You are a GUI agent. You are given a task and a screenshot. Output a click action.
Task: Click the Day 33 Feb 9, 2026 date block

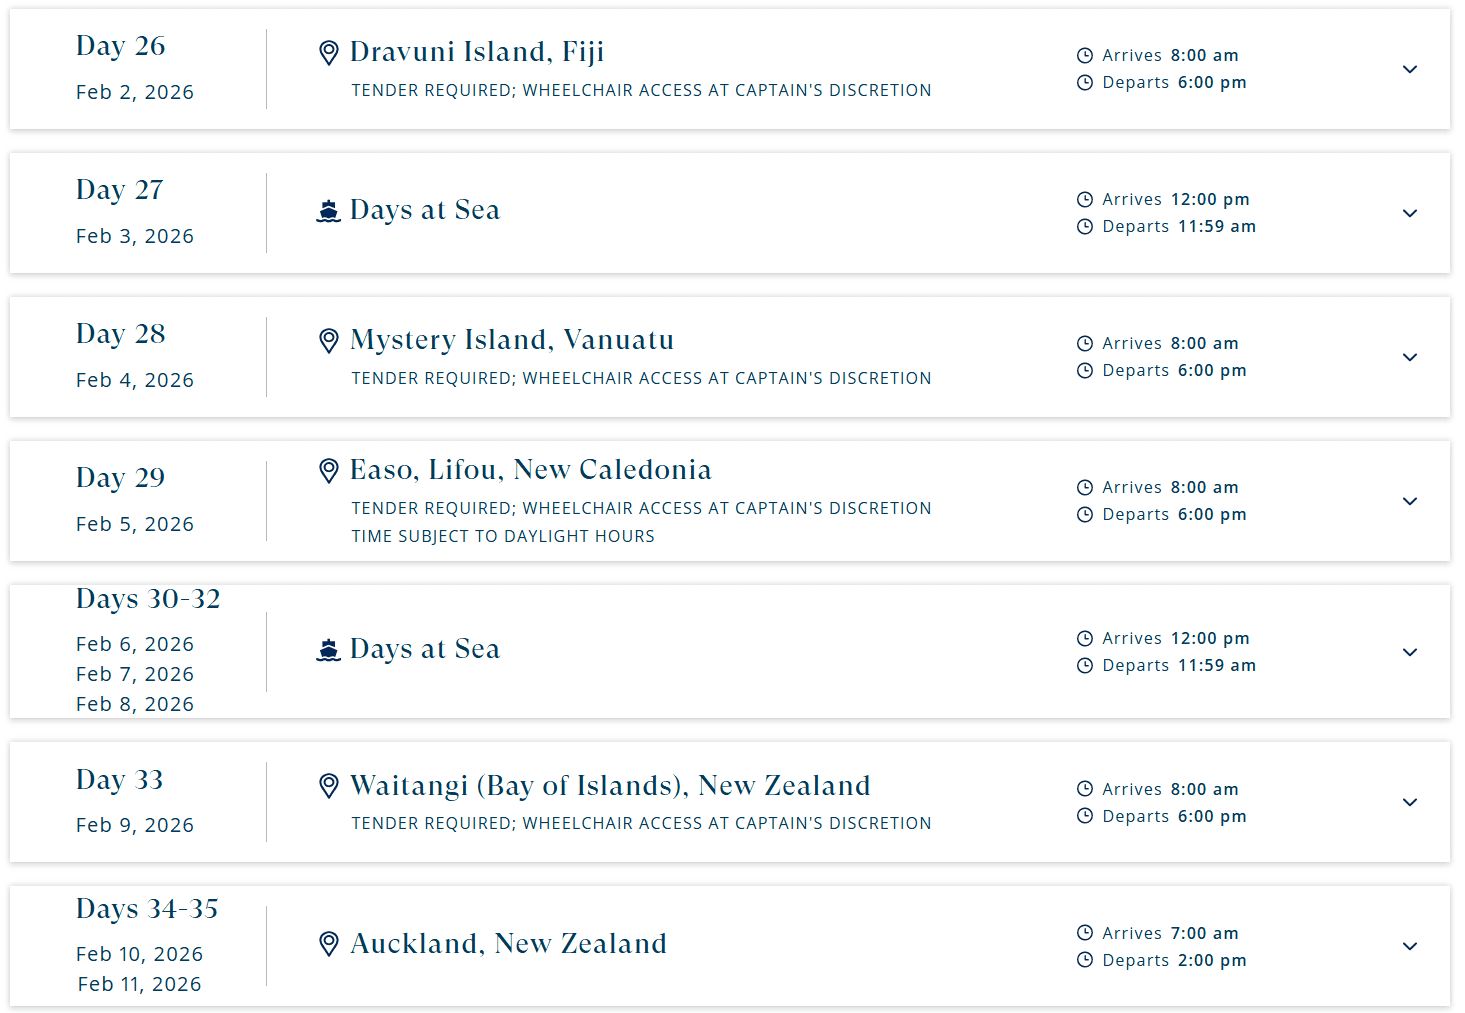(x=135, y=802)
